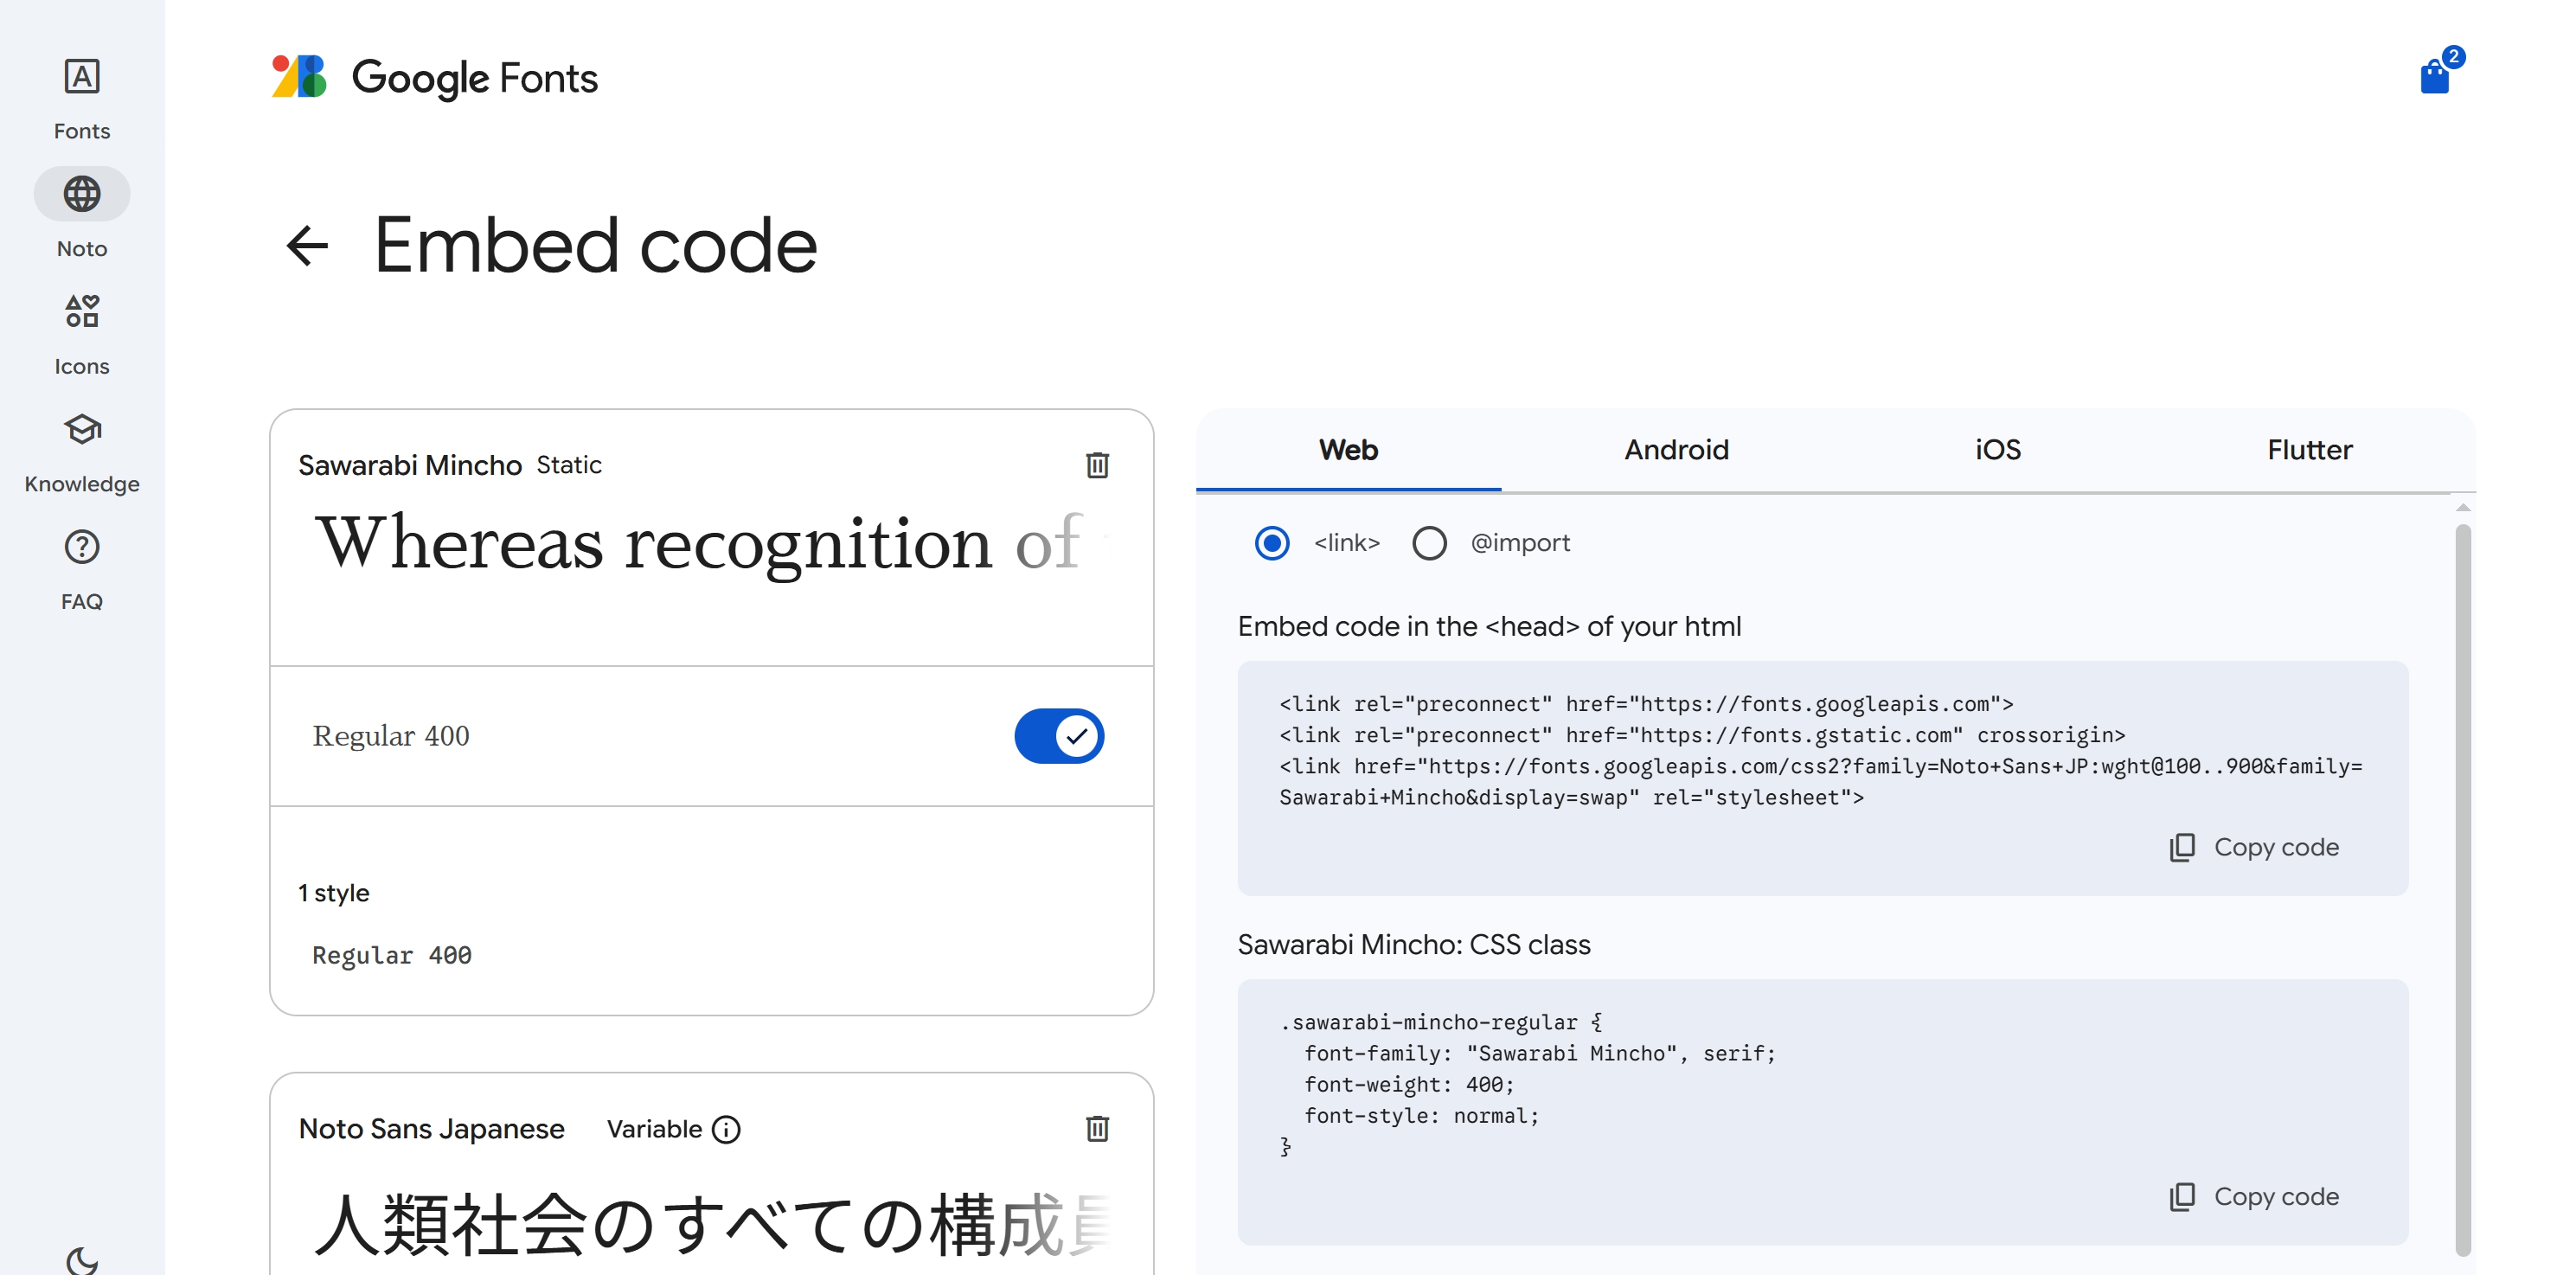Copy code for the head embed links
2576x1275 pixels.
(2254, 847)
